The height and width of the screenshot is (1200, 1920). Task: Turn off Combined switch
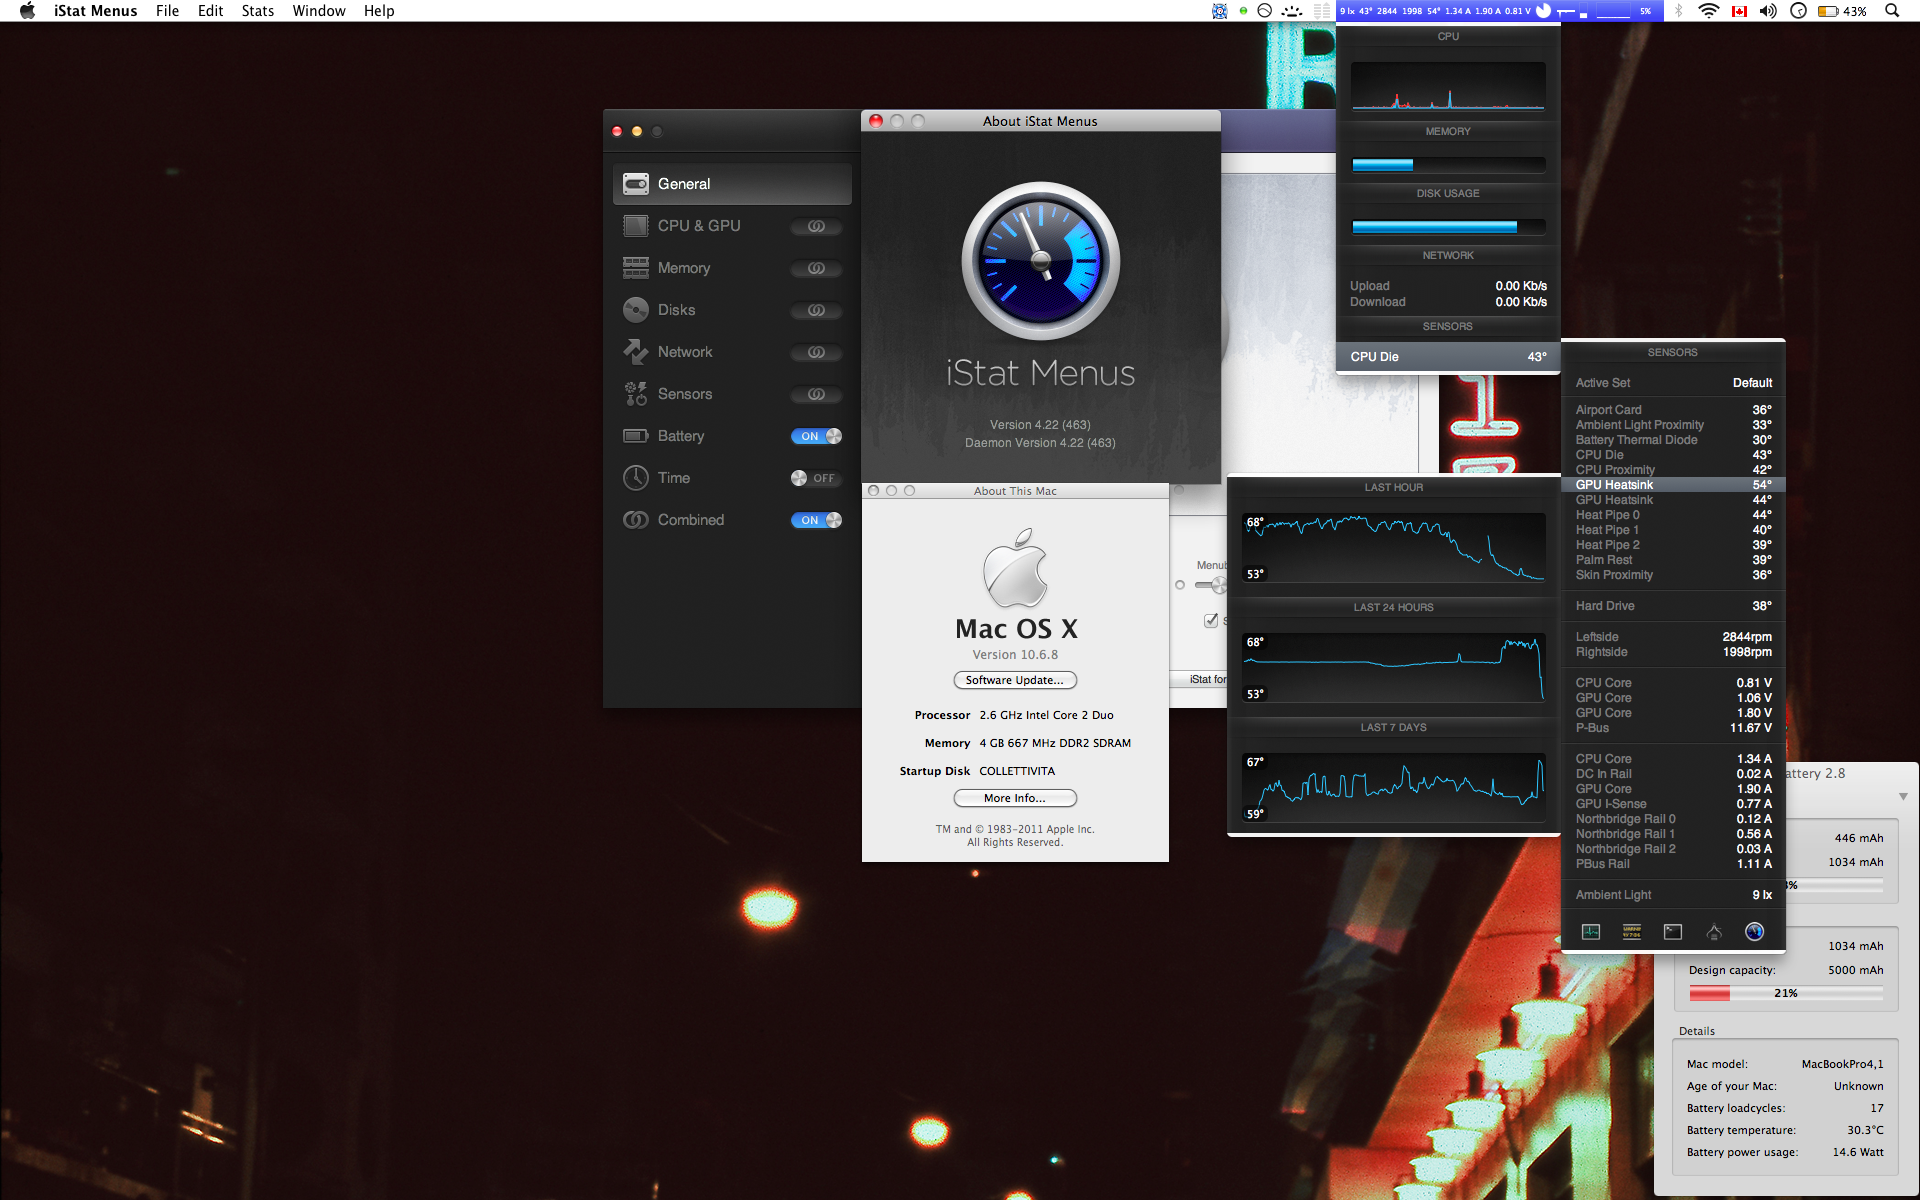pos(816,520)
